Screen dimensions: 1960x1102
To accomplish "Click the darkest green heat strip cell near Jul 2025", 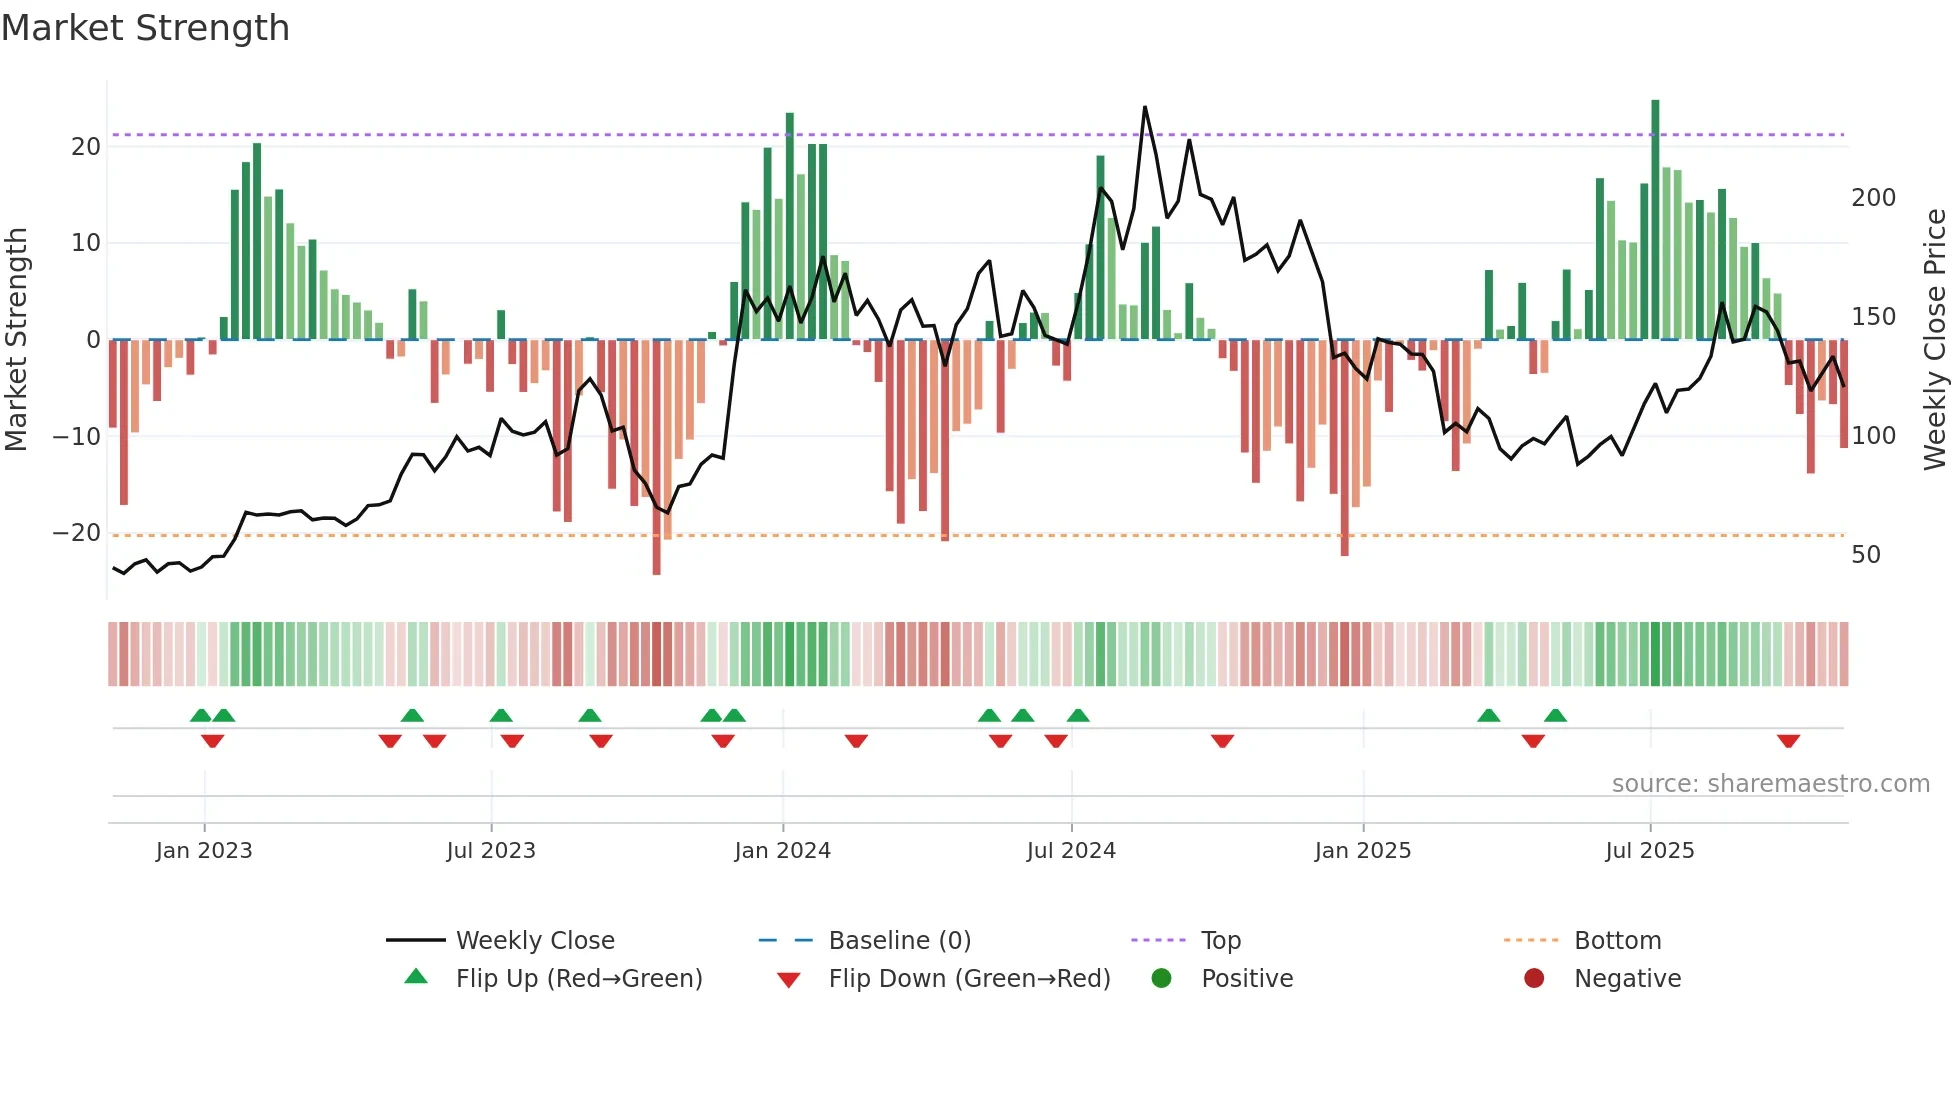I will (x=1655, y=654).
